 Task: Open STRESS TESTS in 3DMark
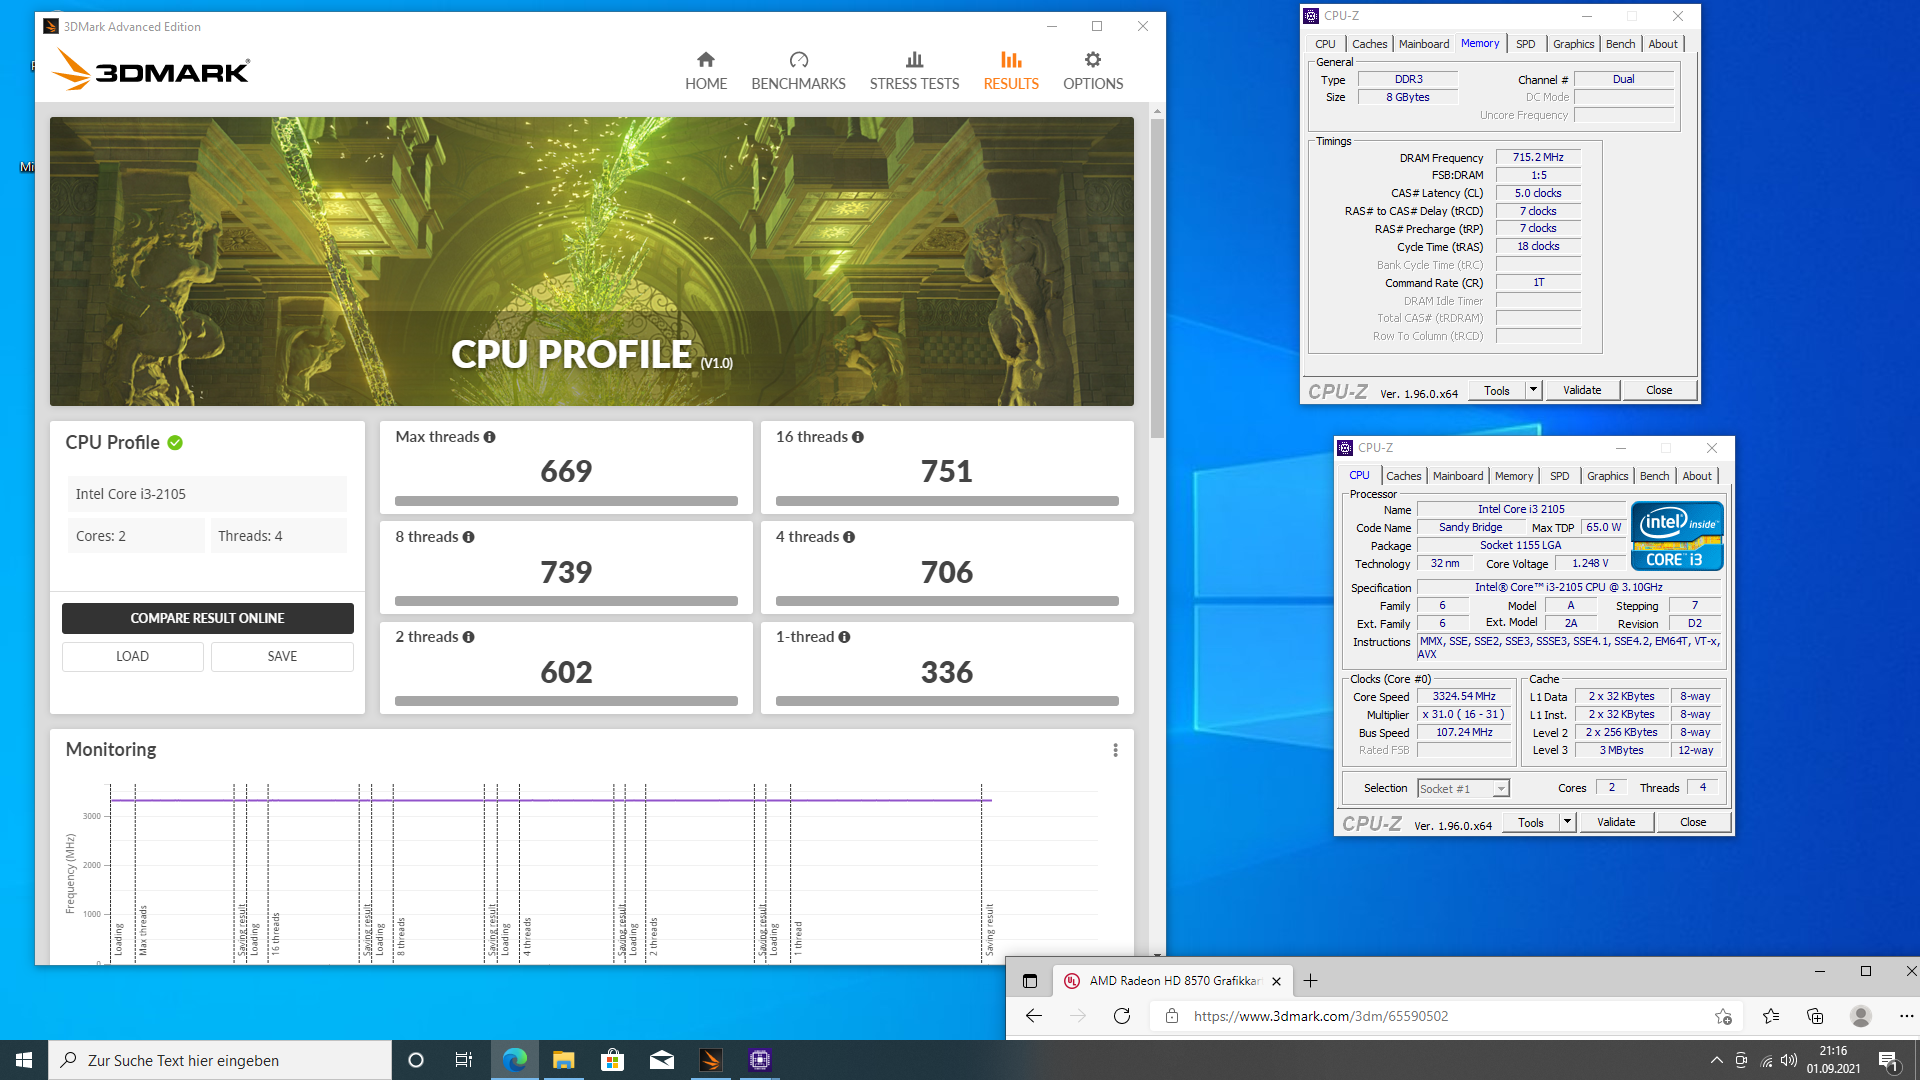tap(914, 72)
